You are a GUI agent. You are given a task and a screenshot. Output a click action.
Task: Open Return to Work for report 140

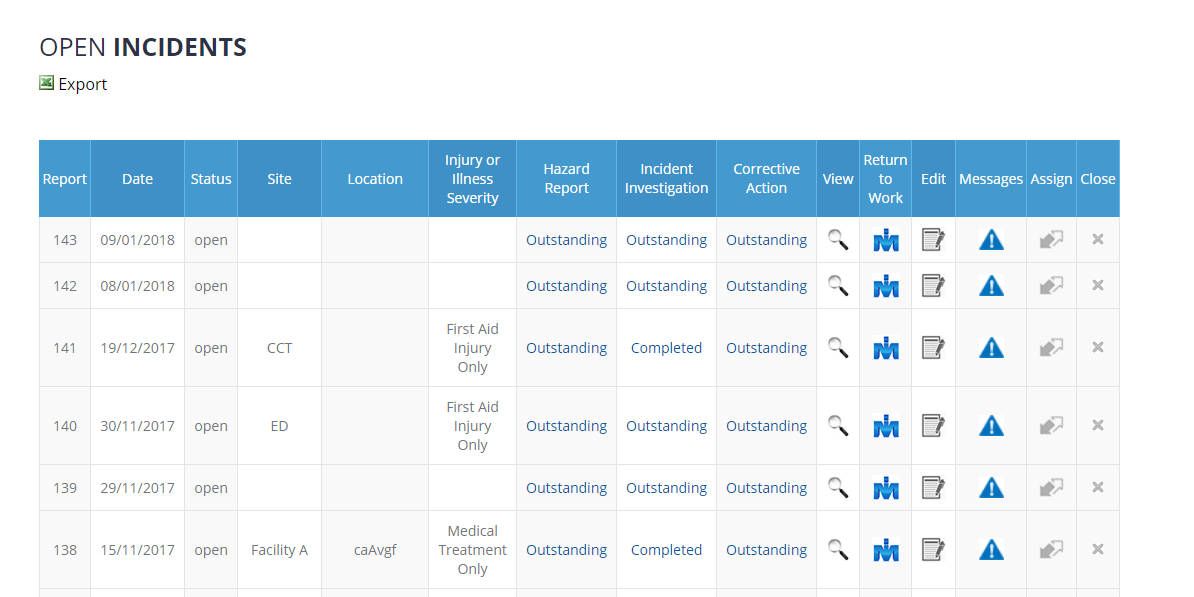pyautogui.click(x=885, y=425)
